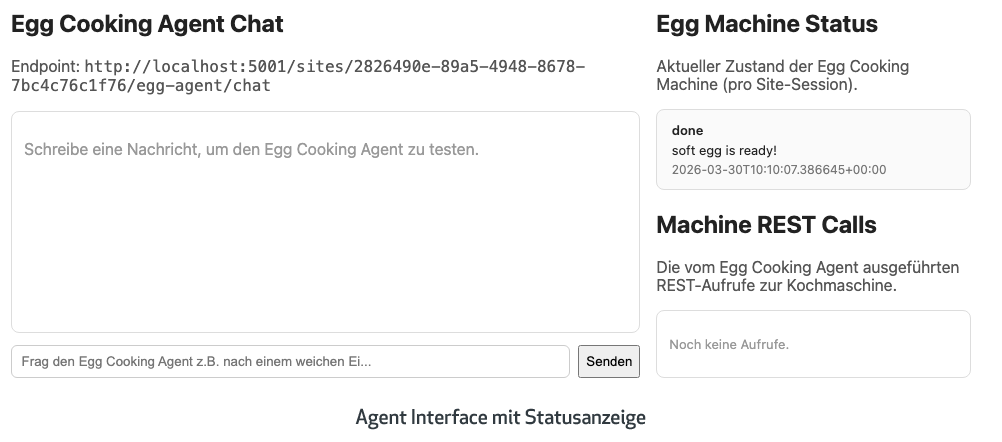The height and width of the screenshot is (442, 1002).
Task: Click the 'Schreibe eine Nachricht' placeholder text
Action: point(251,150)
